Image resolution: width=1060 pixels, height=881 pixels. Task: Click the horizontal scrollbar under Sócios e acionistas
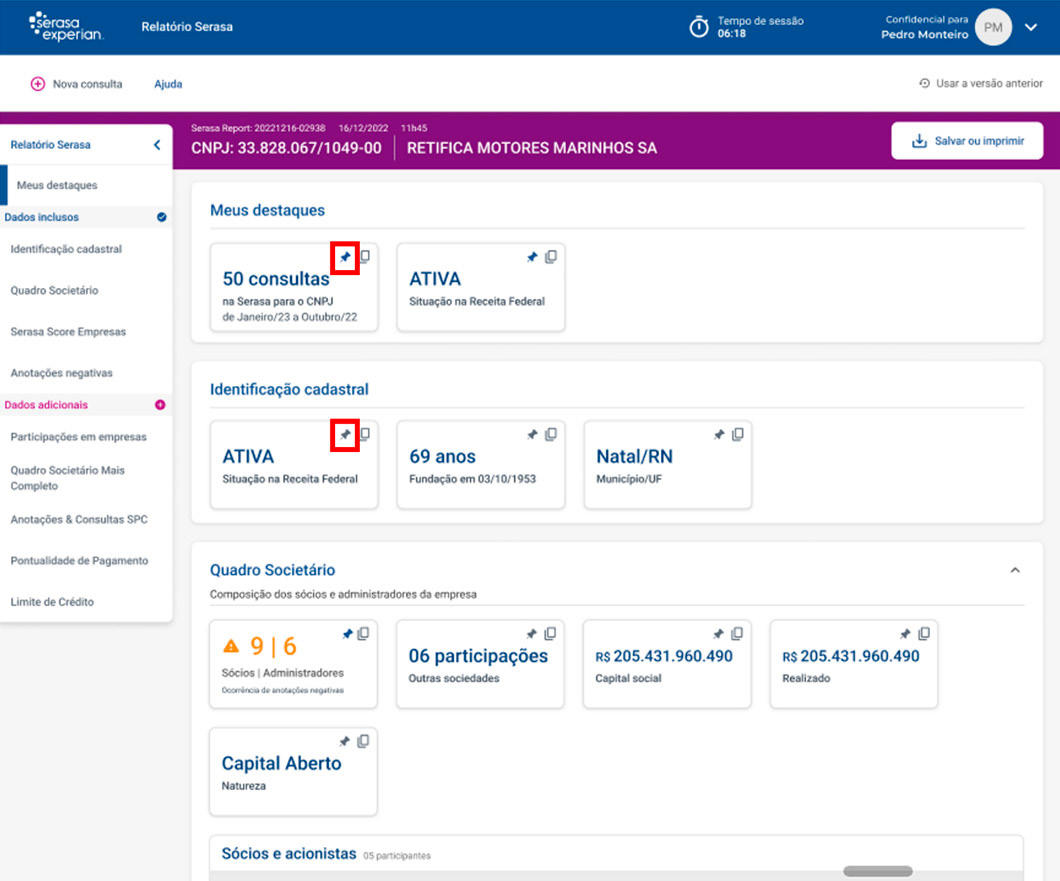877,872
